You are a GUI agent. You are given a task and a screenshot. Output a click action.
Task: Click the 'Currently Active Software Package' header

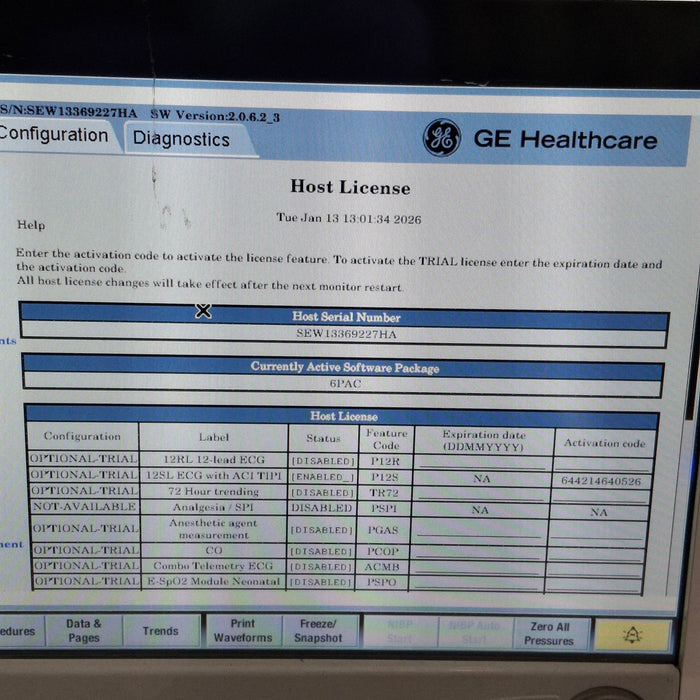(345, 367)
